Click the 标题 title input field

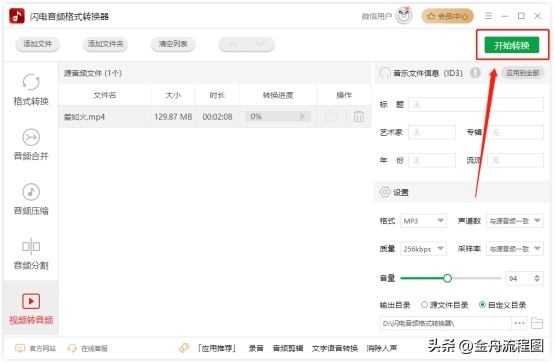476,105
